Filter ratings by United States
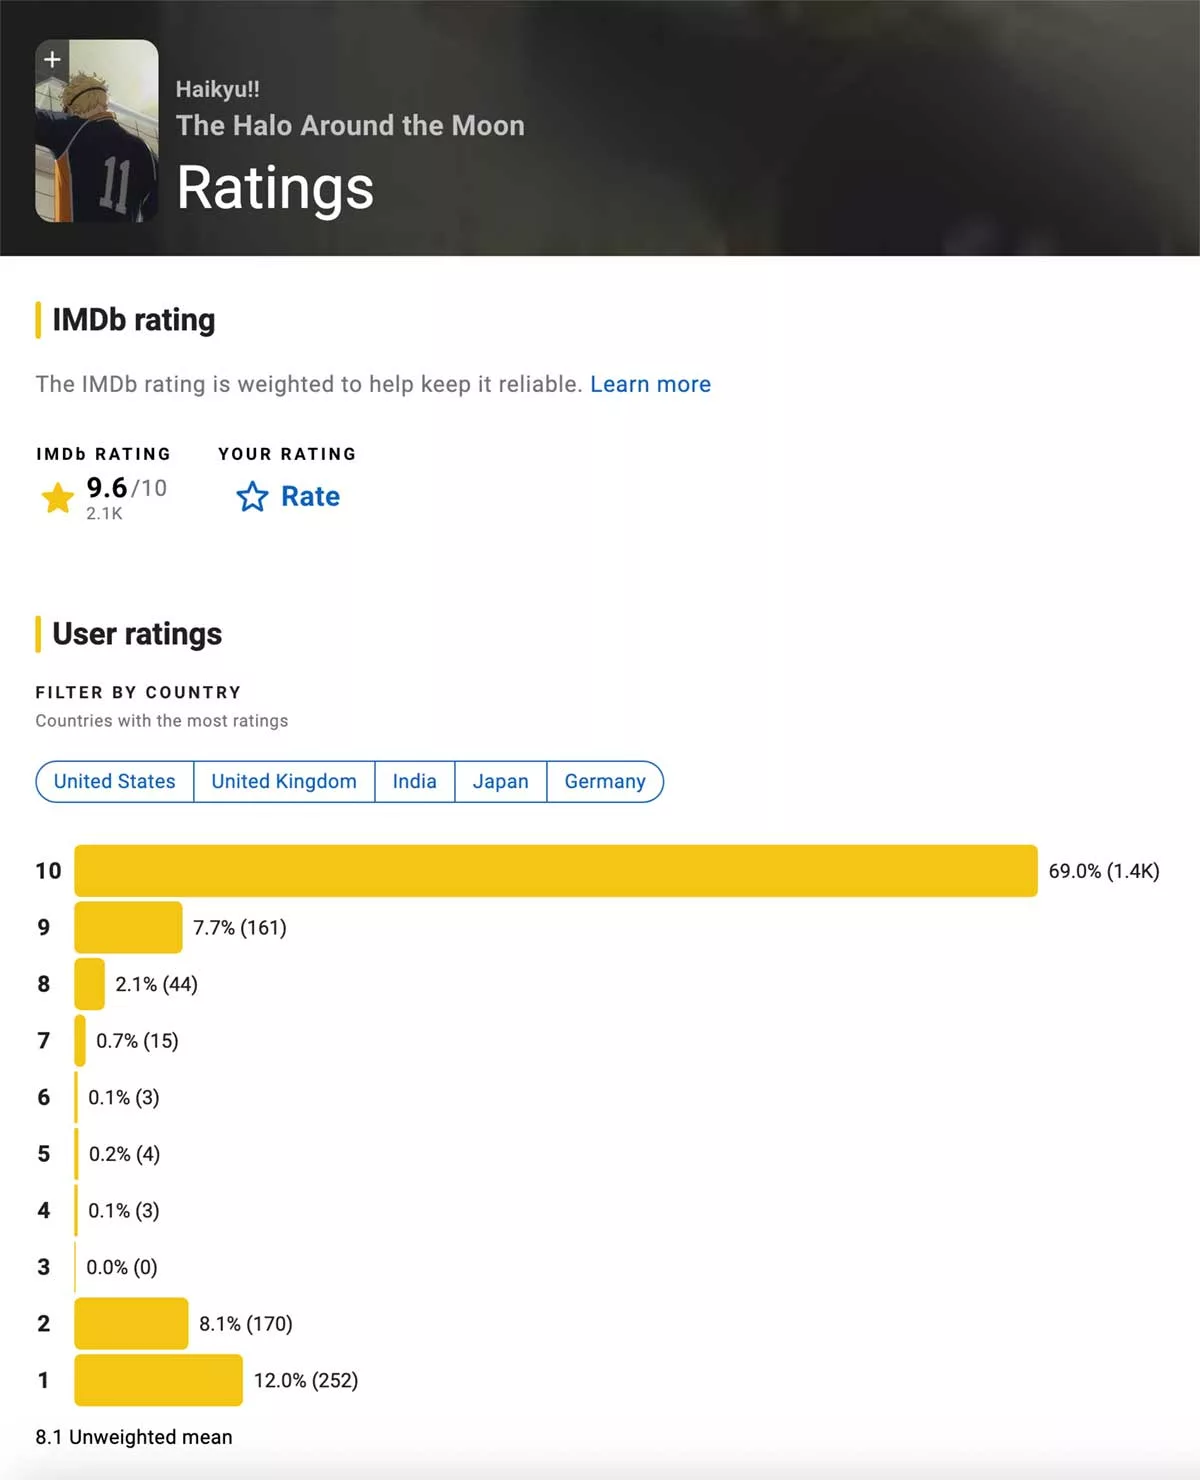The height and width of the screenshot is (1480, 1200). 115,781
